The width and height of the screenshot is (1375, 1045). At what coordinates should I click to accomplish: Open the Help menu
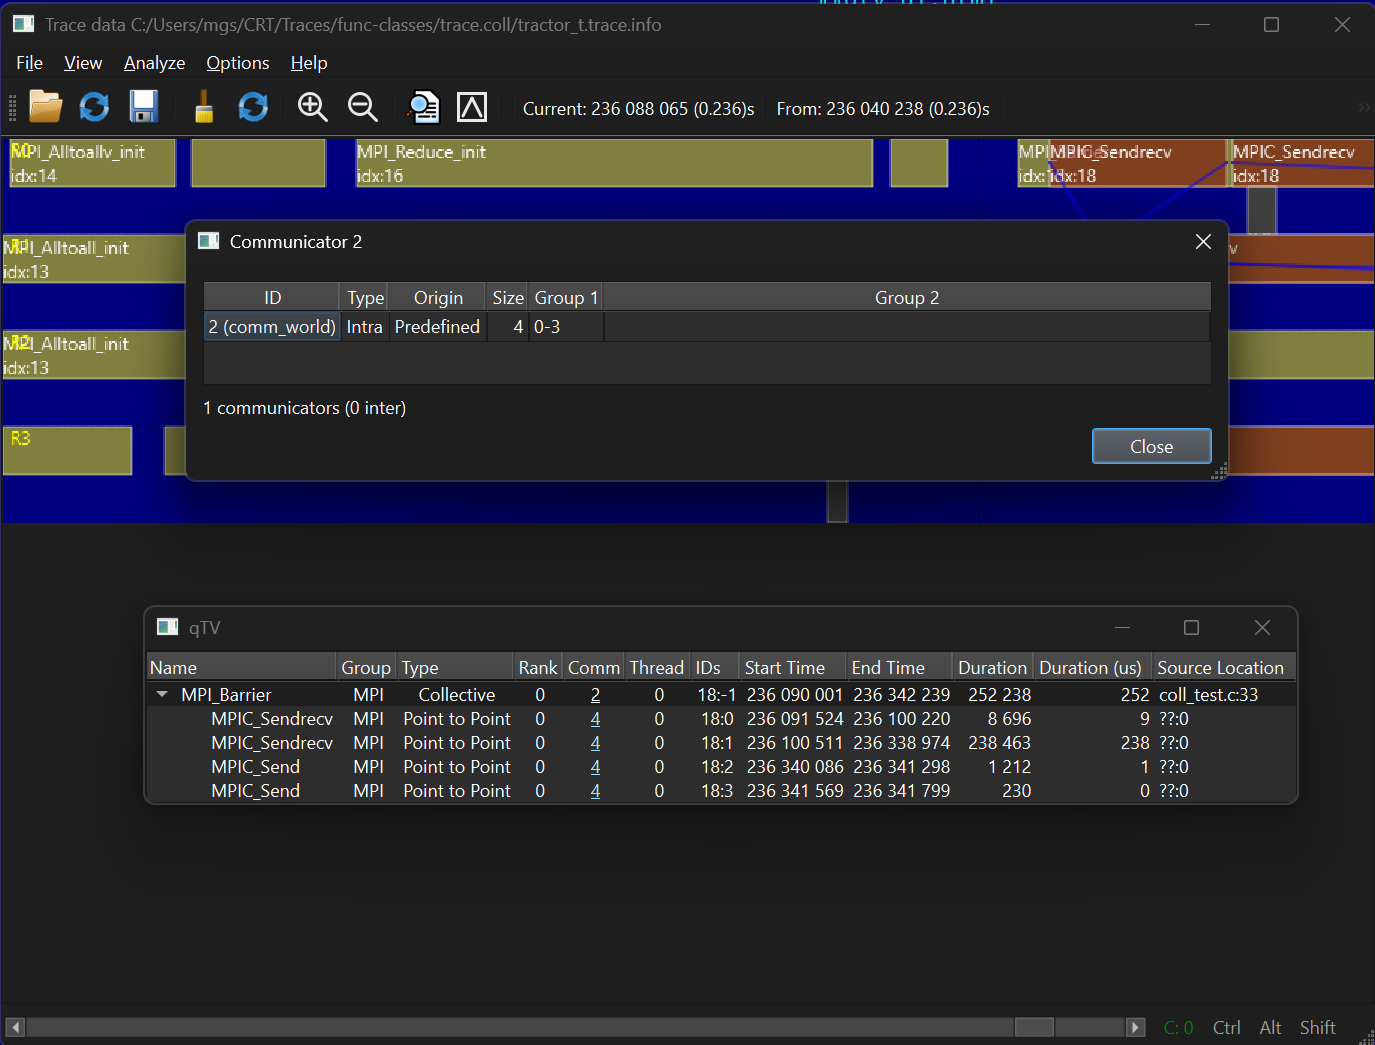click(x=309, y=63)
